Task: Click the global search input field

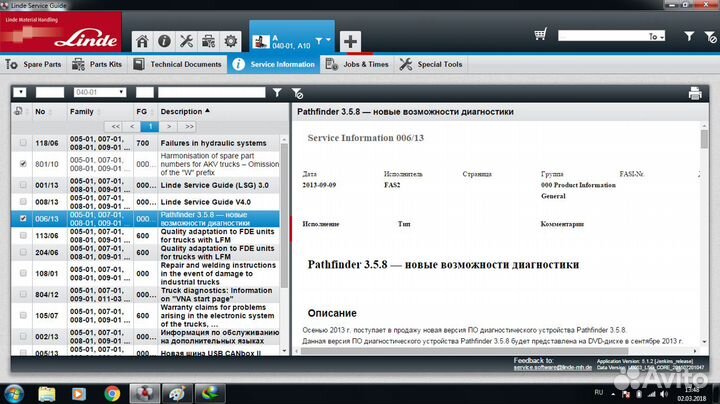Action: [x=603, y=36]
